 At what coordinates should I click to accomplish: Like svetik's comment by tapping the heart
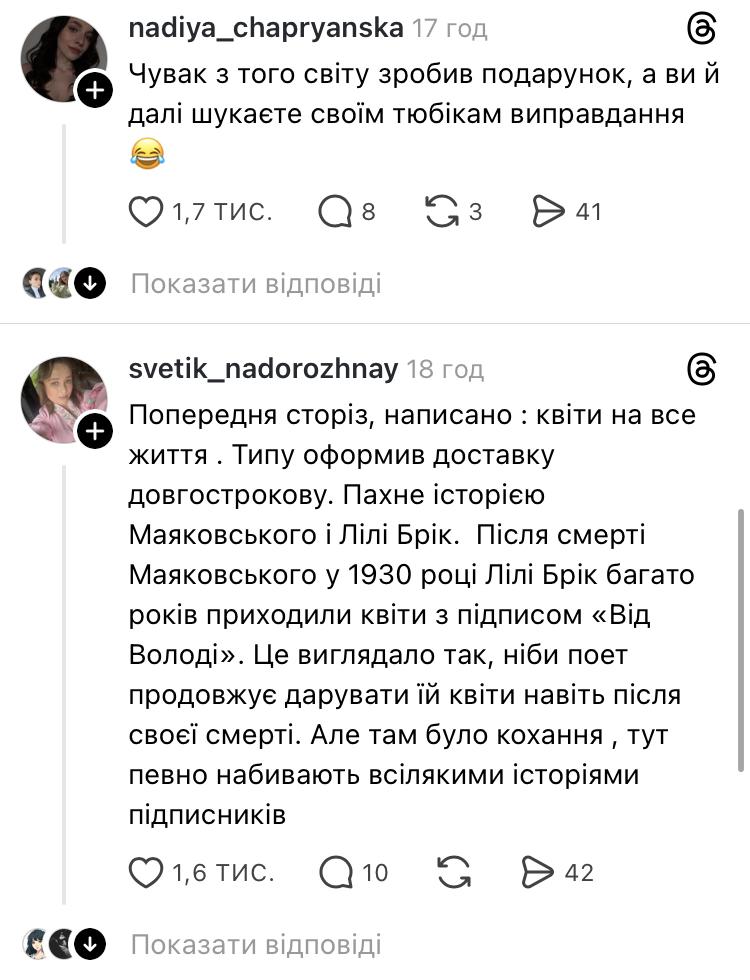click(x=146, y=872)
